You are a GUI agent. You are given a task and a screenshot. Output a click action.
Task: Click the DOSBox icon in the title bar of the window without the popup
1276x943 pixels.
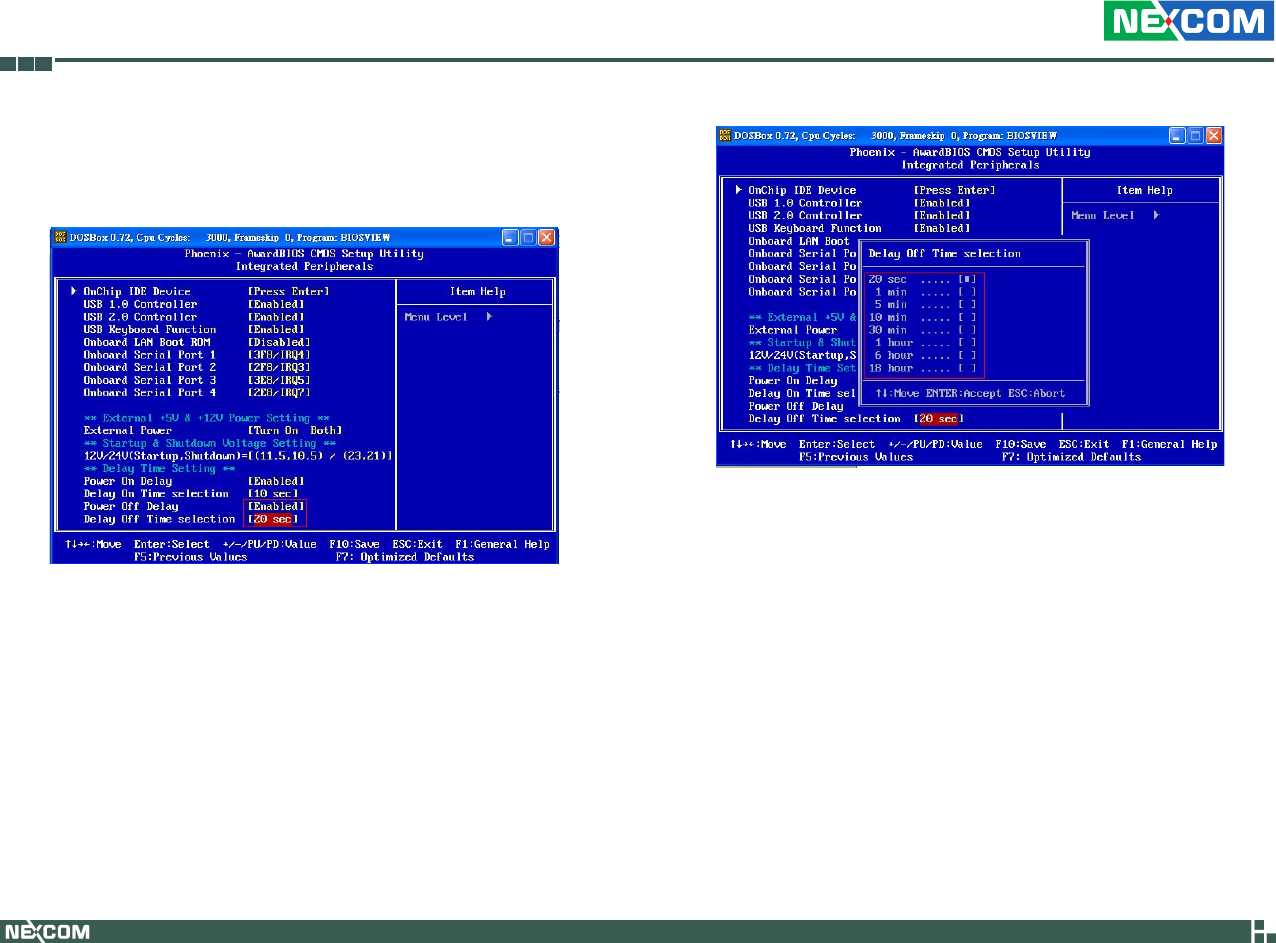(59, 238)
